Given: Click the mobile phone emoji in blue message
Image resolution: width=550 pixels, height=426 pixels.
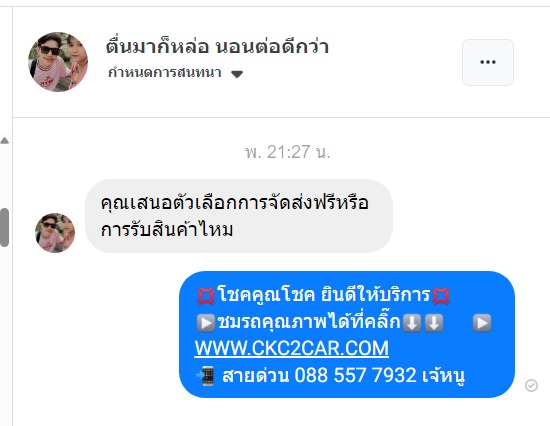Looking at the screenshot, I should point(206,376).
